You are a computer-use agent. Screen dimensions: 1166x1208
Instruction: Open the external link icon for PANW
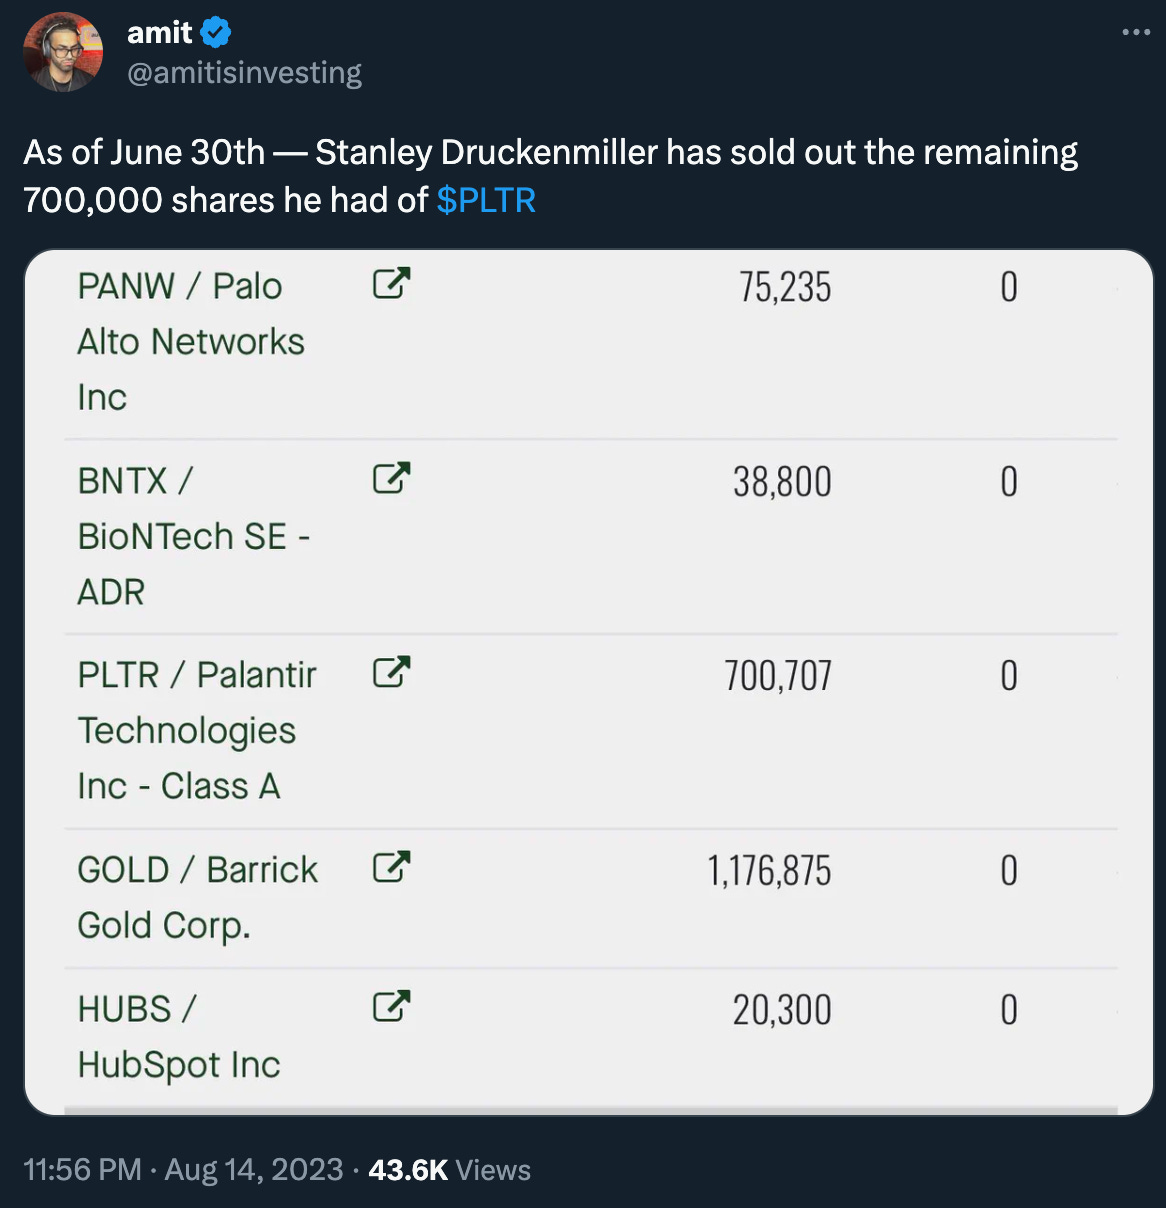click(391, 284)
